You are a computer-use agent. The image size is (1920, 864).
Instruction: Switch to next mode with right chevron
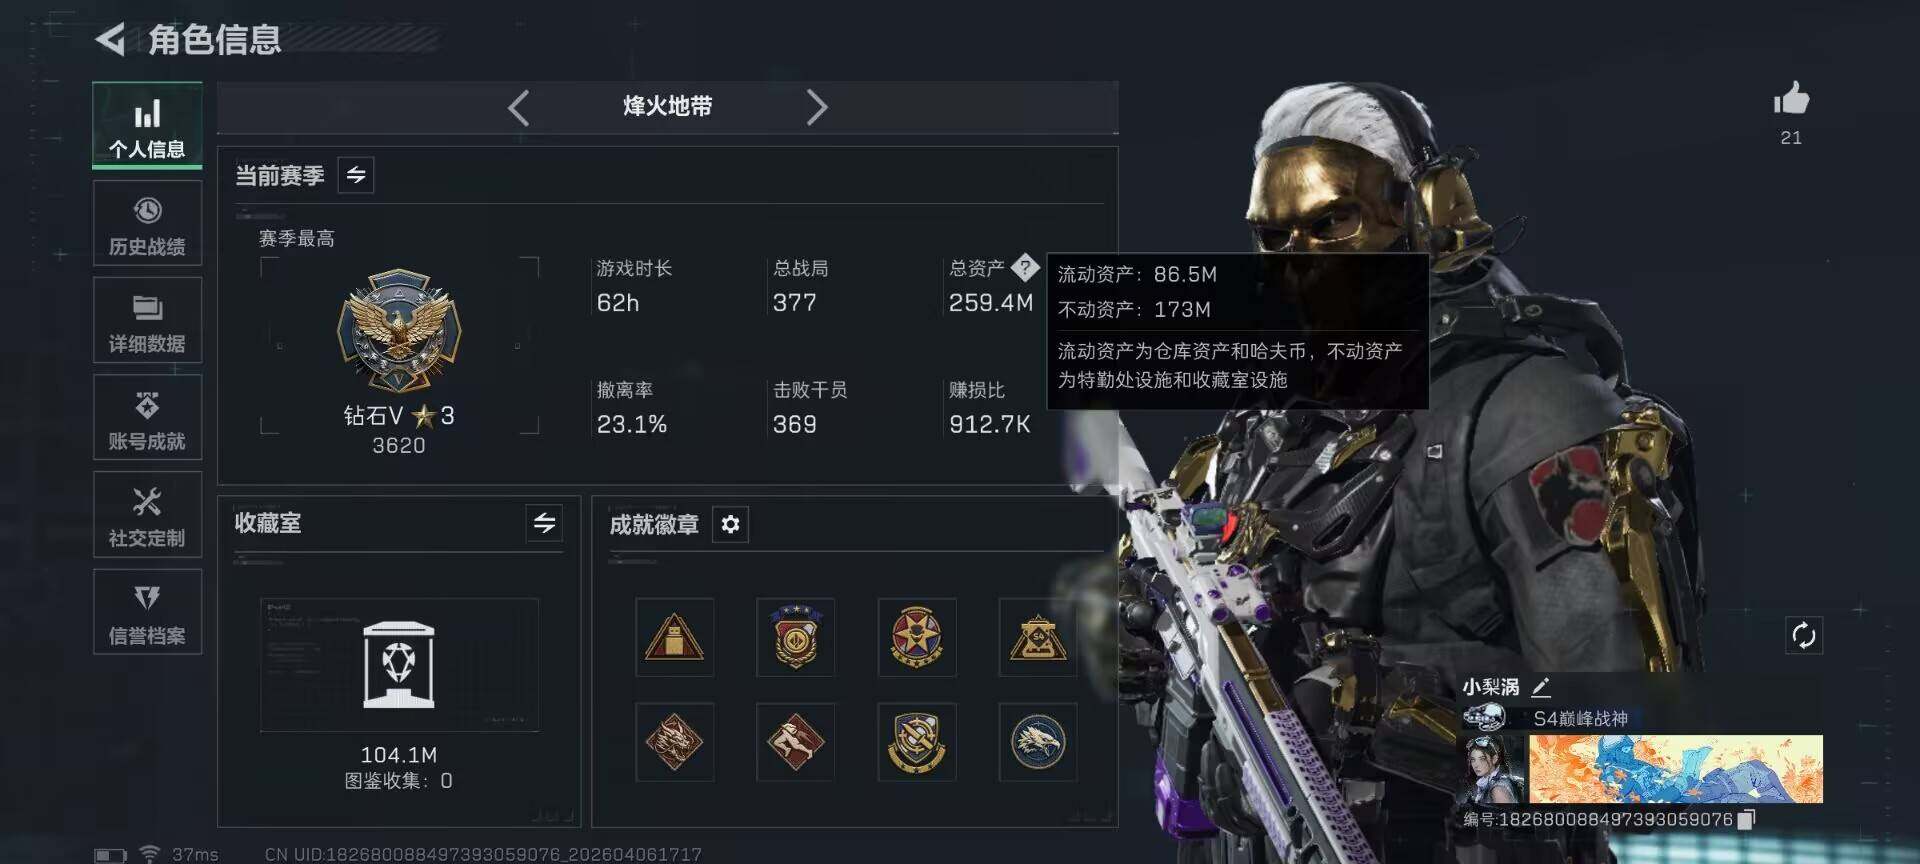(x=817, y=107)
